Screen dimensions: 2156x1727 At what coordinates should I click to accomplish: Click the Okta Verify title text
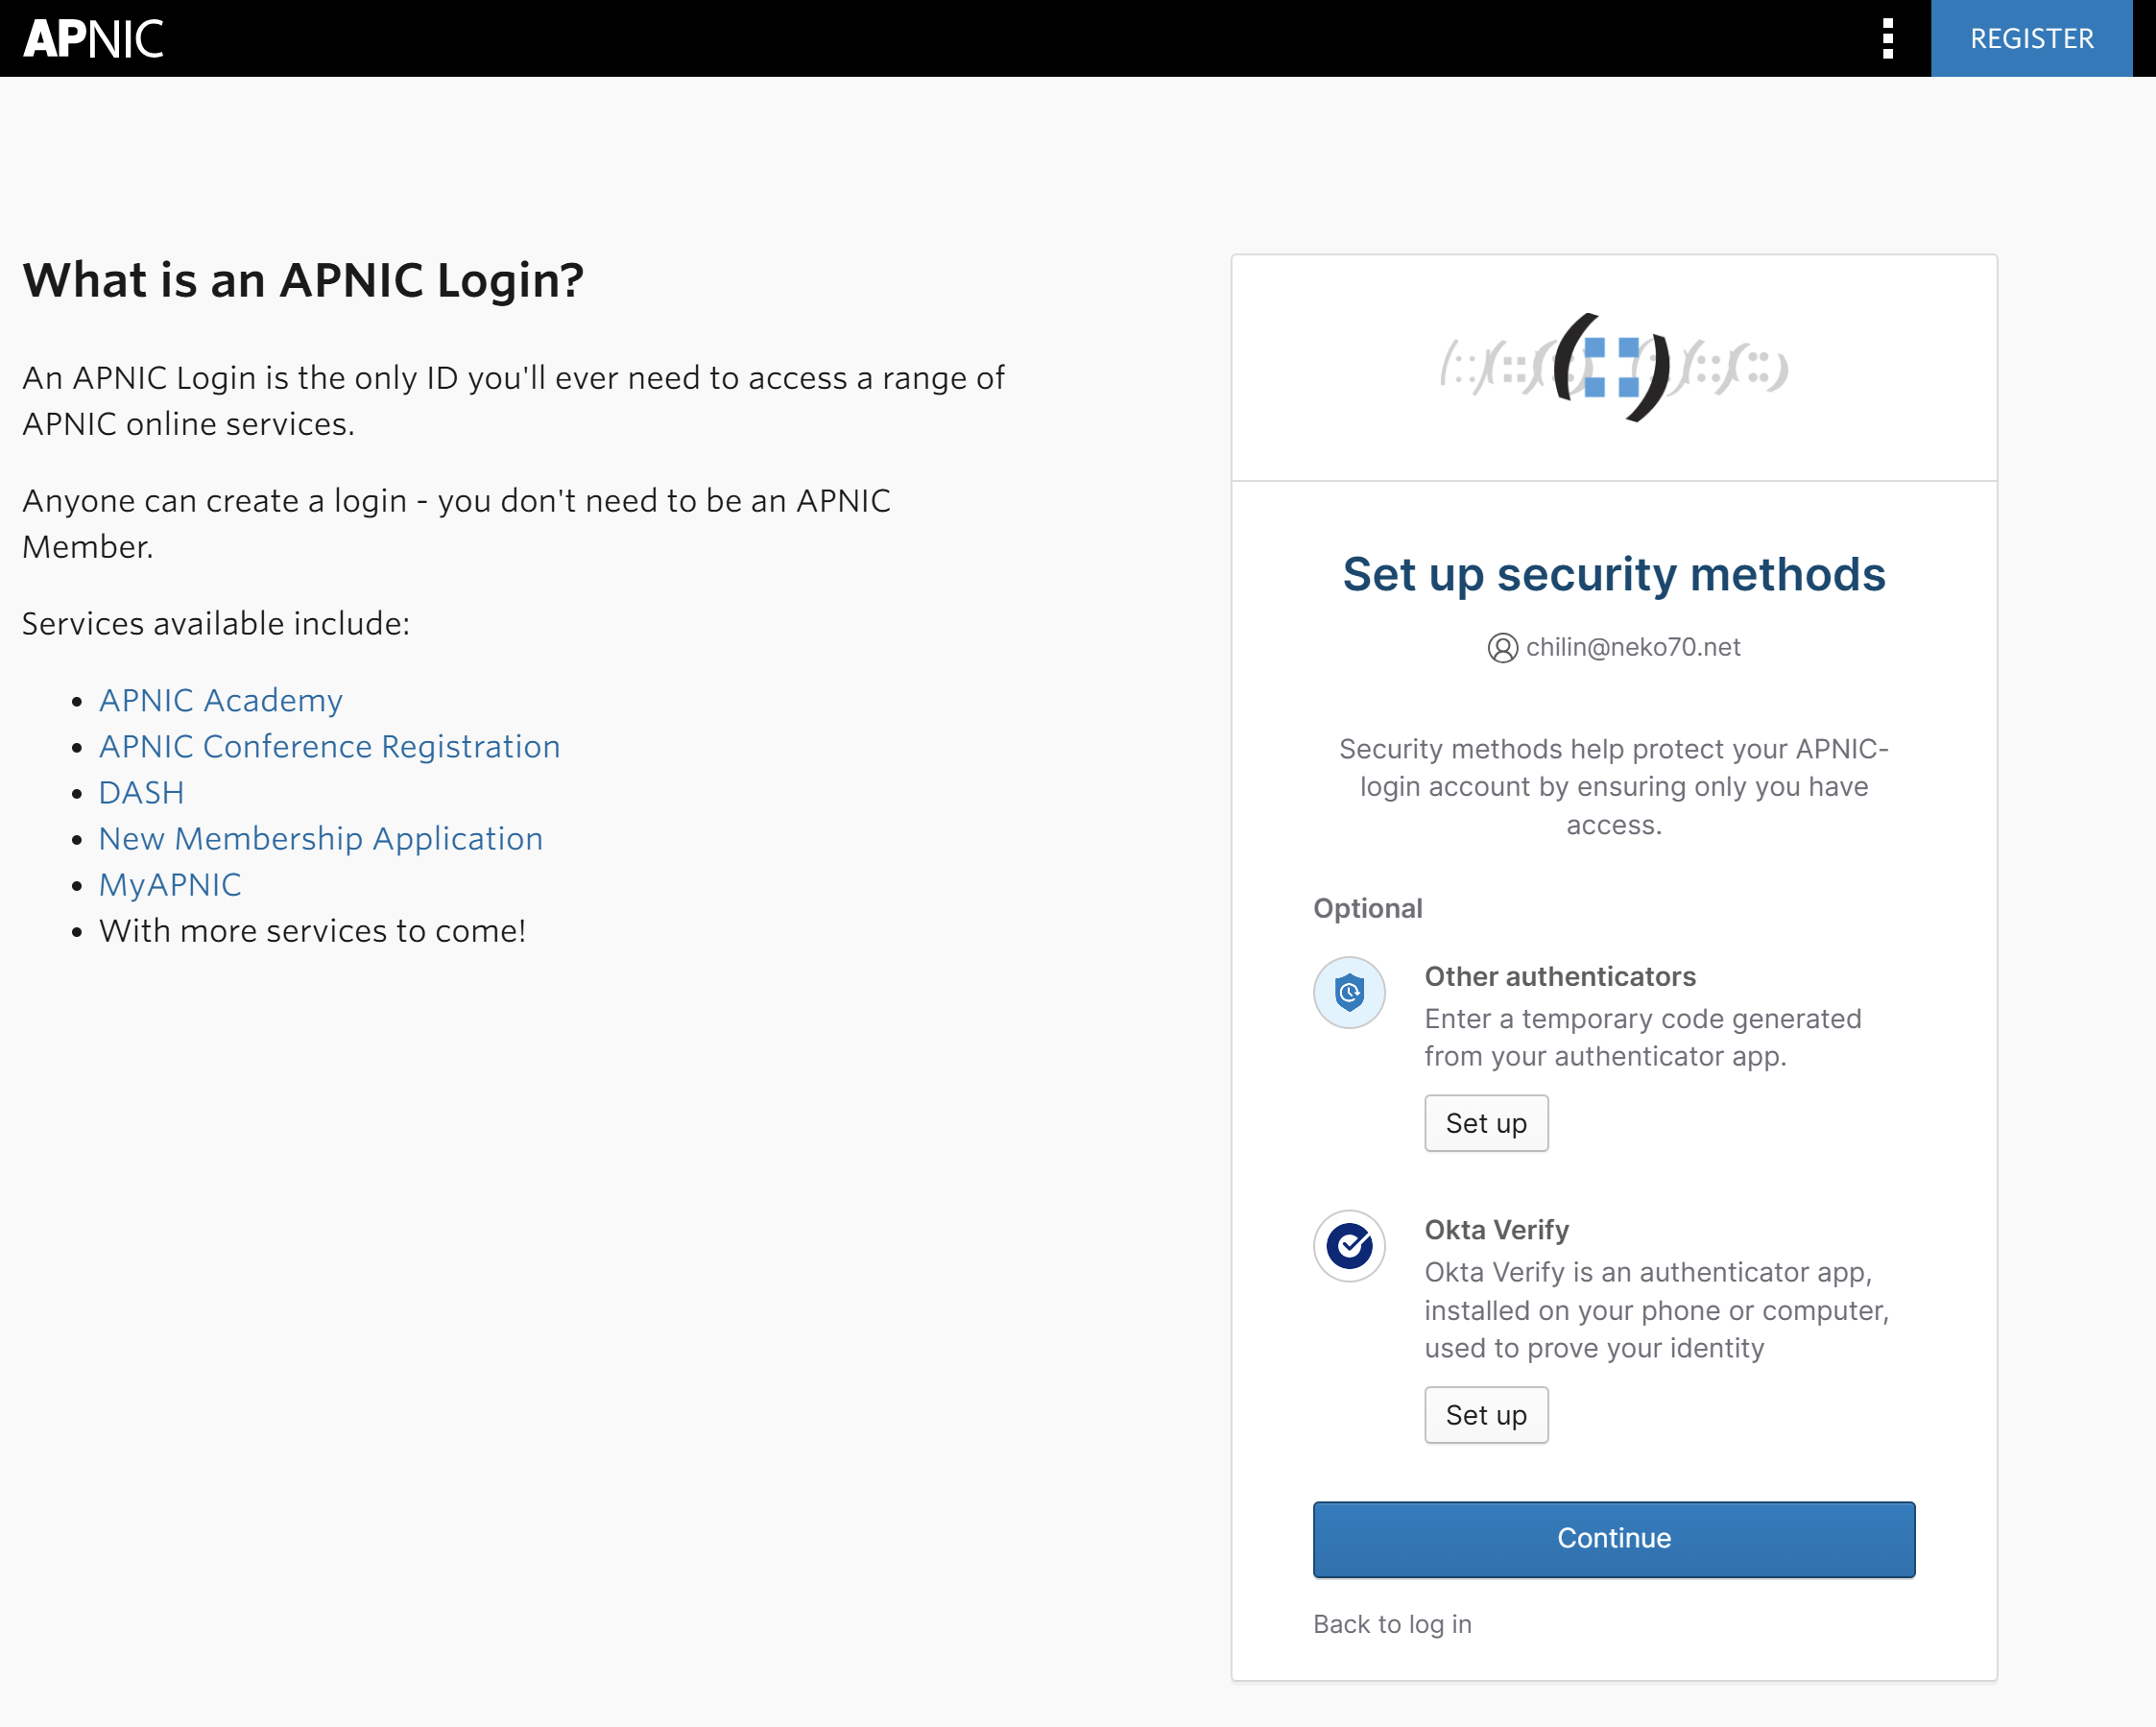pyautogui.click(x=1496, y=1229)
